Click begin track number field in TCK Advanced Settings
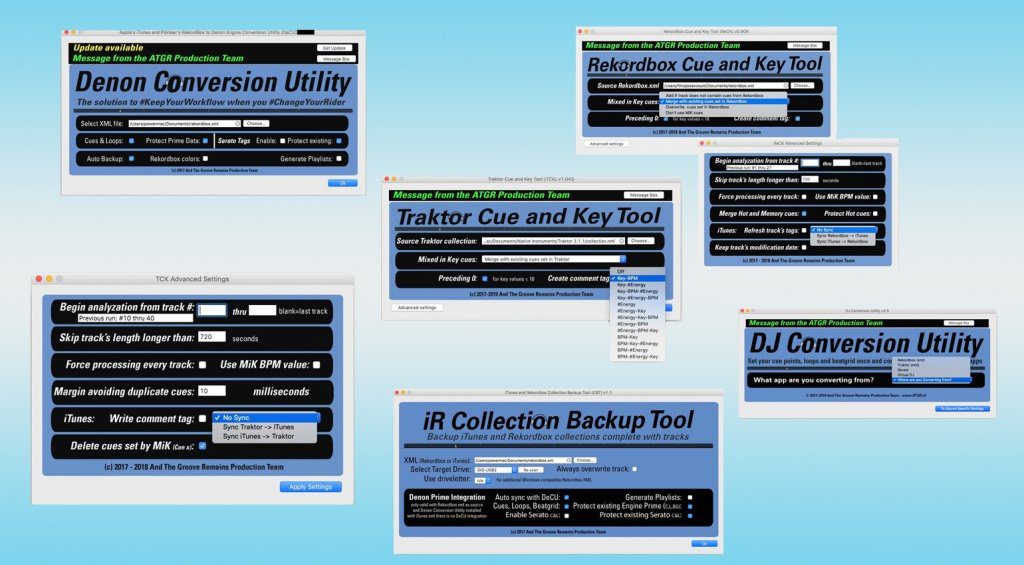This screenshot has width=1024, height=565. pos(212,310)
